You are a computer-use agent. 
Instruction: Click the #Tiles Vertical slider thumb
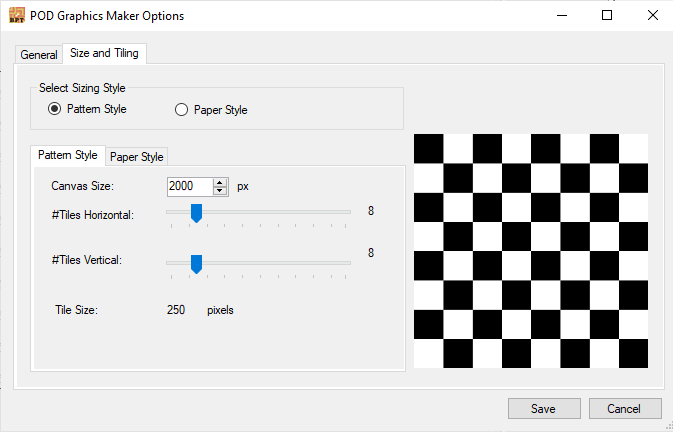(196, 264)
